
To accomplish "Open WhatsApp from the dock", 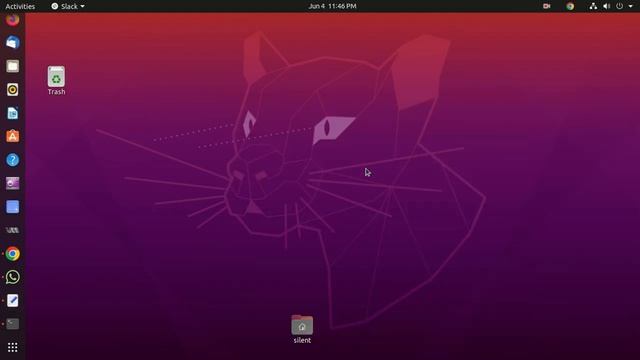I will (12, 277).
